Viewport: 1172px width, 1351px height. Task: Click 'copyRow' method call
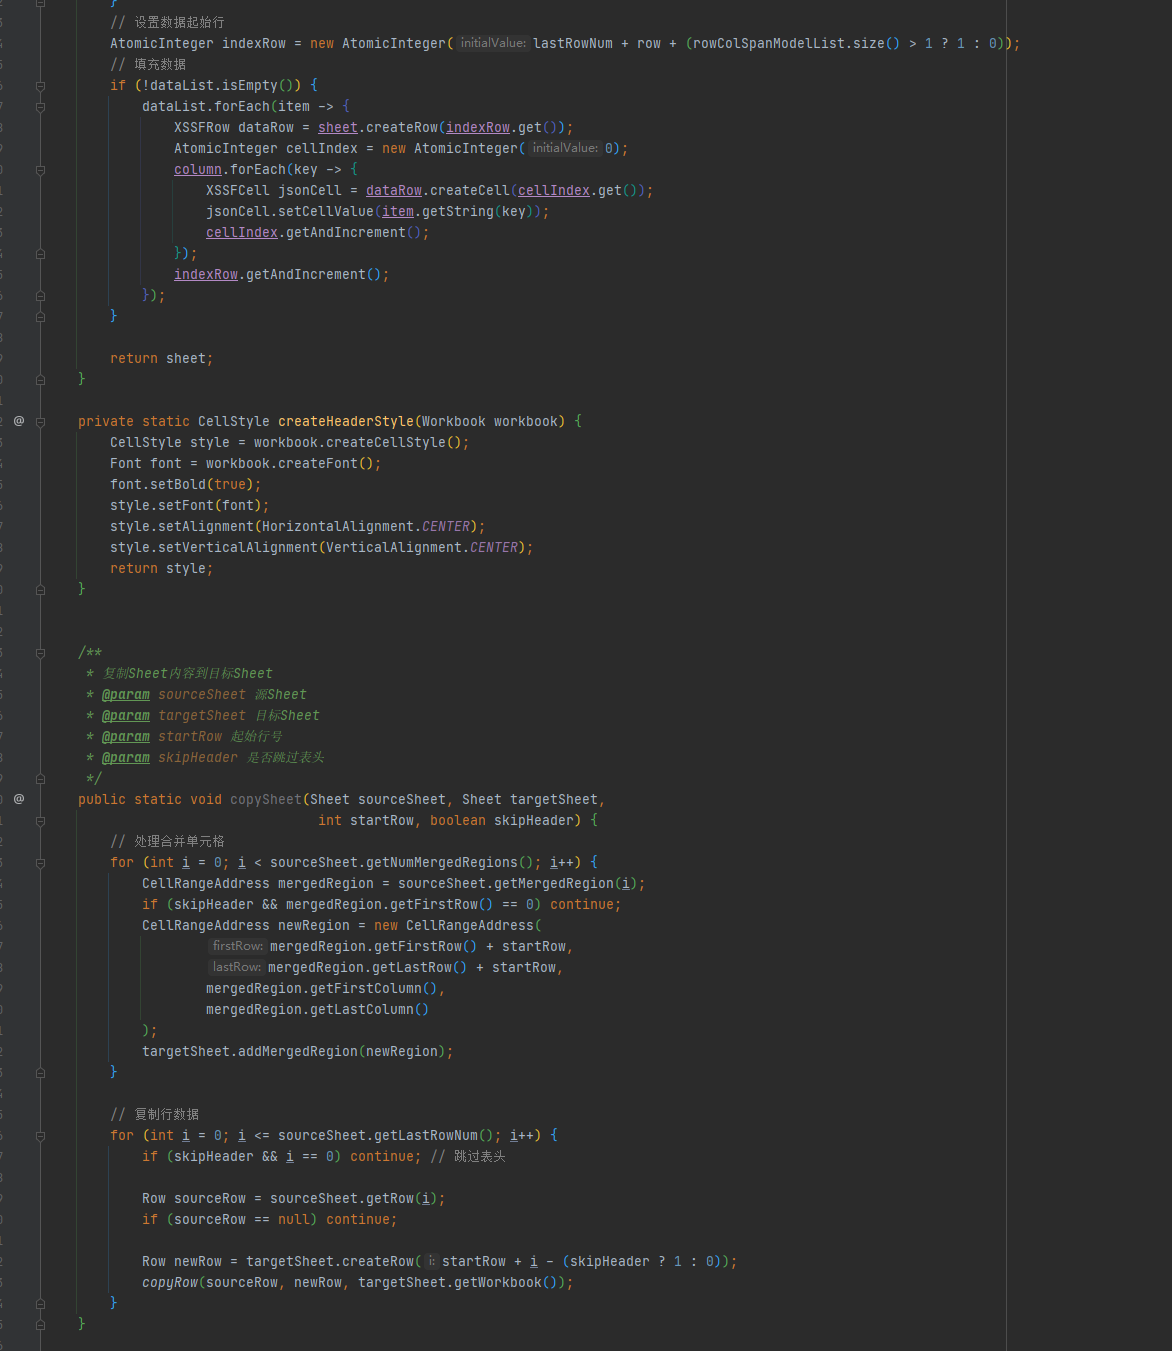click(x=170, y=1283)
